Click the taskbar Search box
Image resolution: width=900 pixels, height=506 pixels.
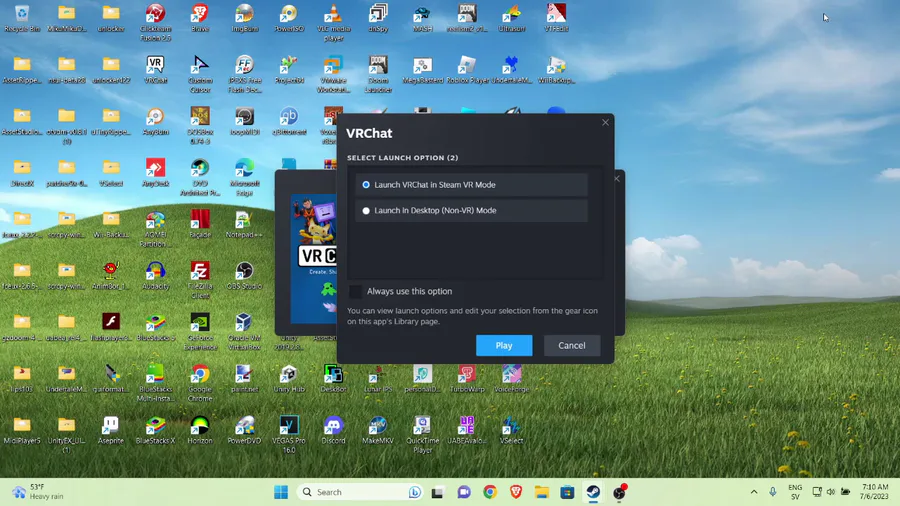coord(360,492)
